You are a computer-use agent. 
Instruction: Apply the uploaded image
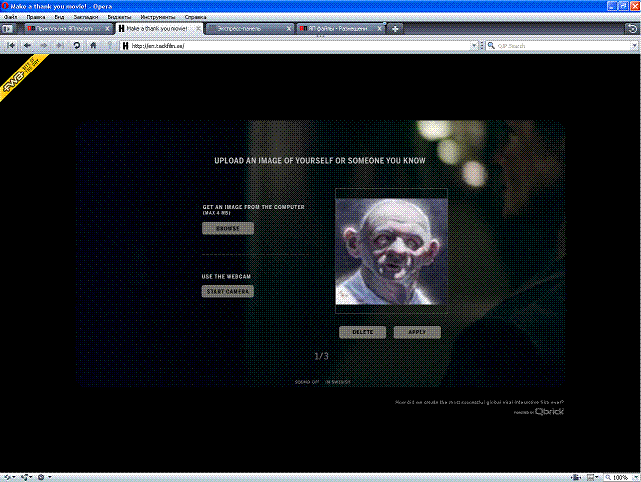[417, 332]
